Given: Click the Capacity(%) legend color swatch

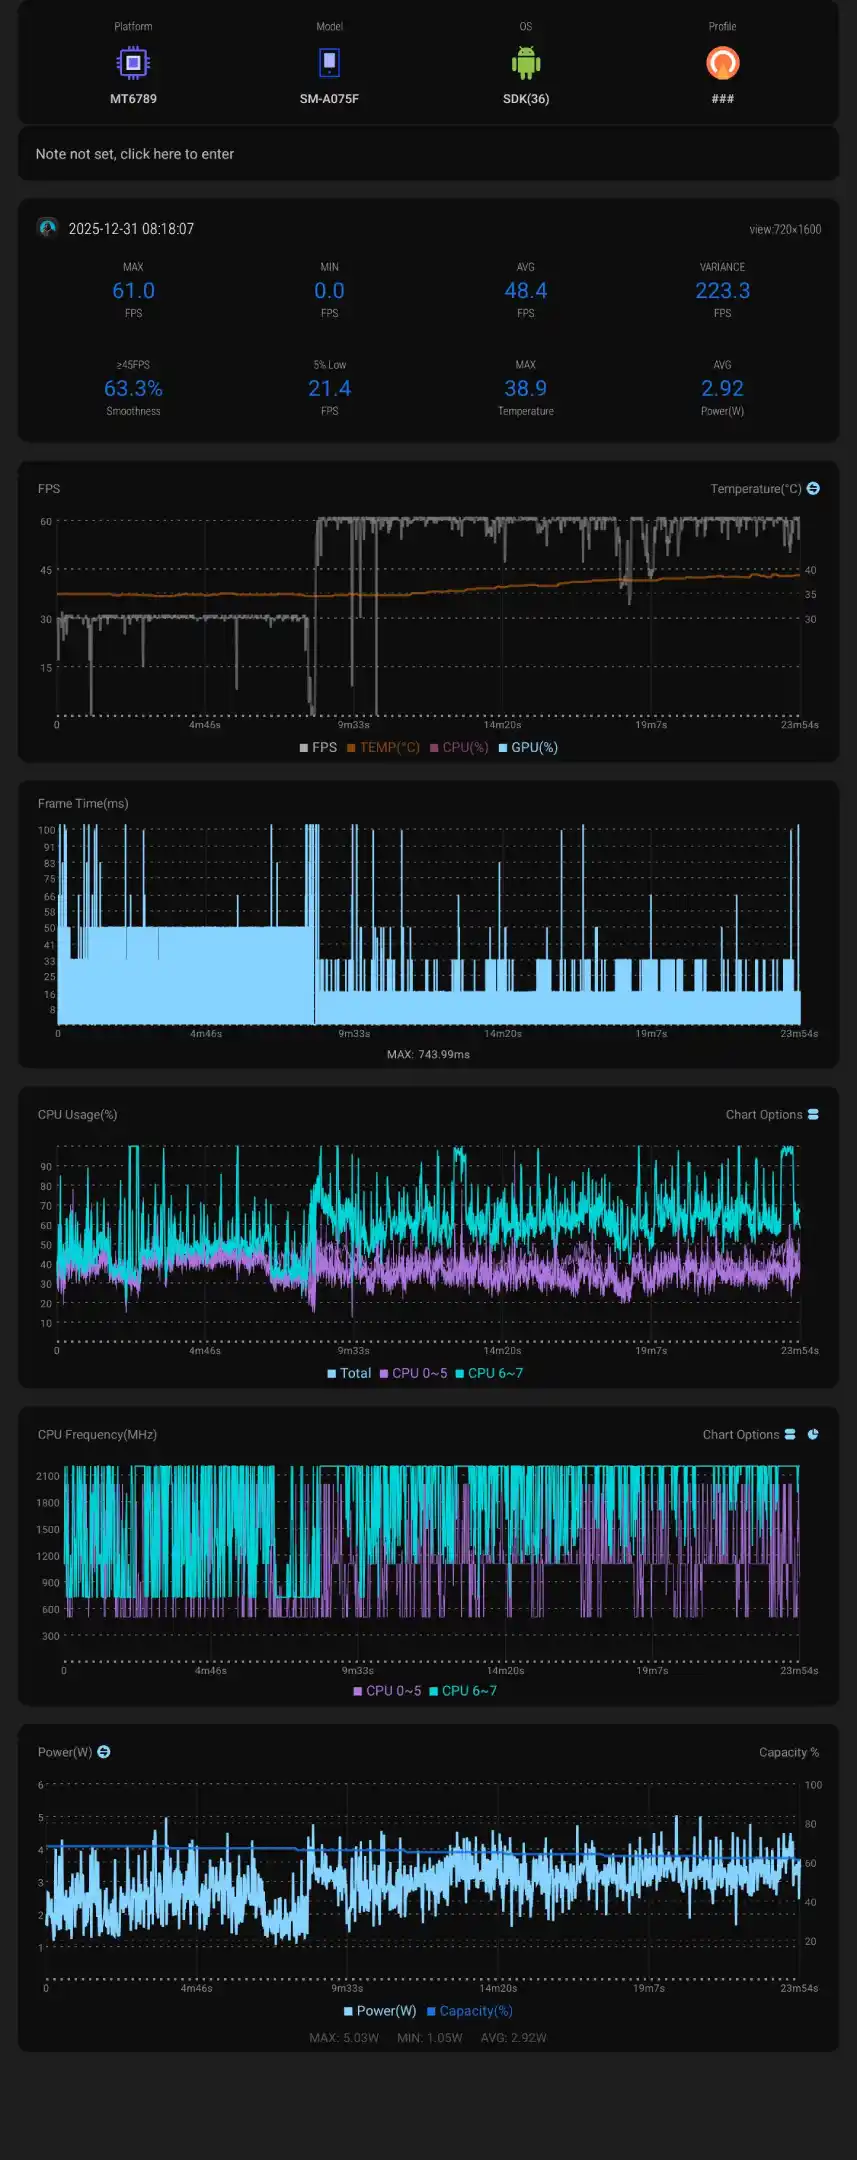Looking at the screenshot, I should 431,2011.
